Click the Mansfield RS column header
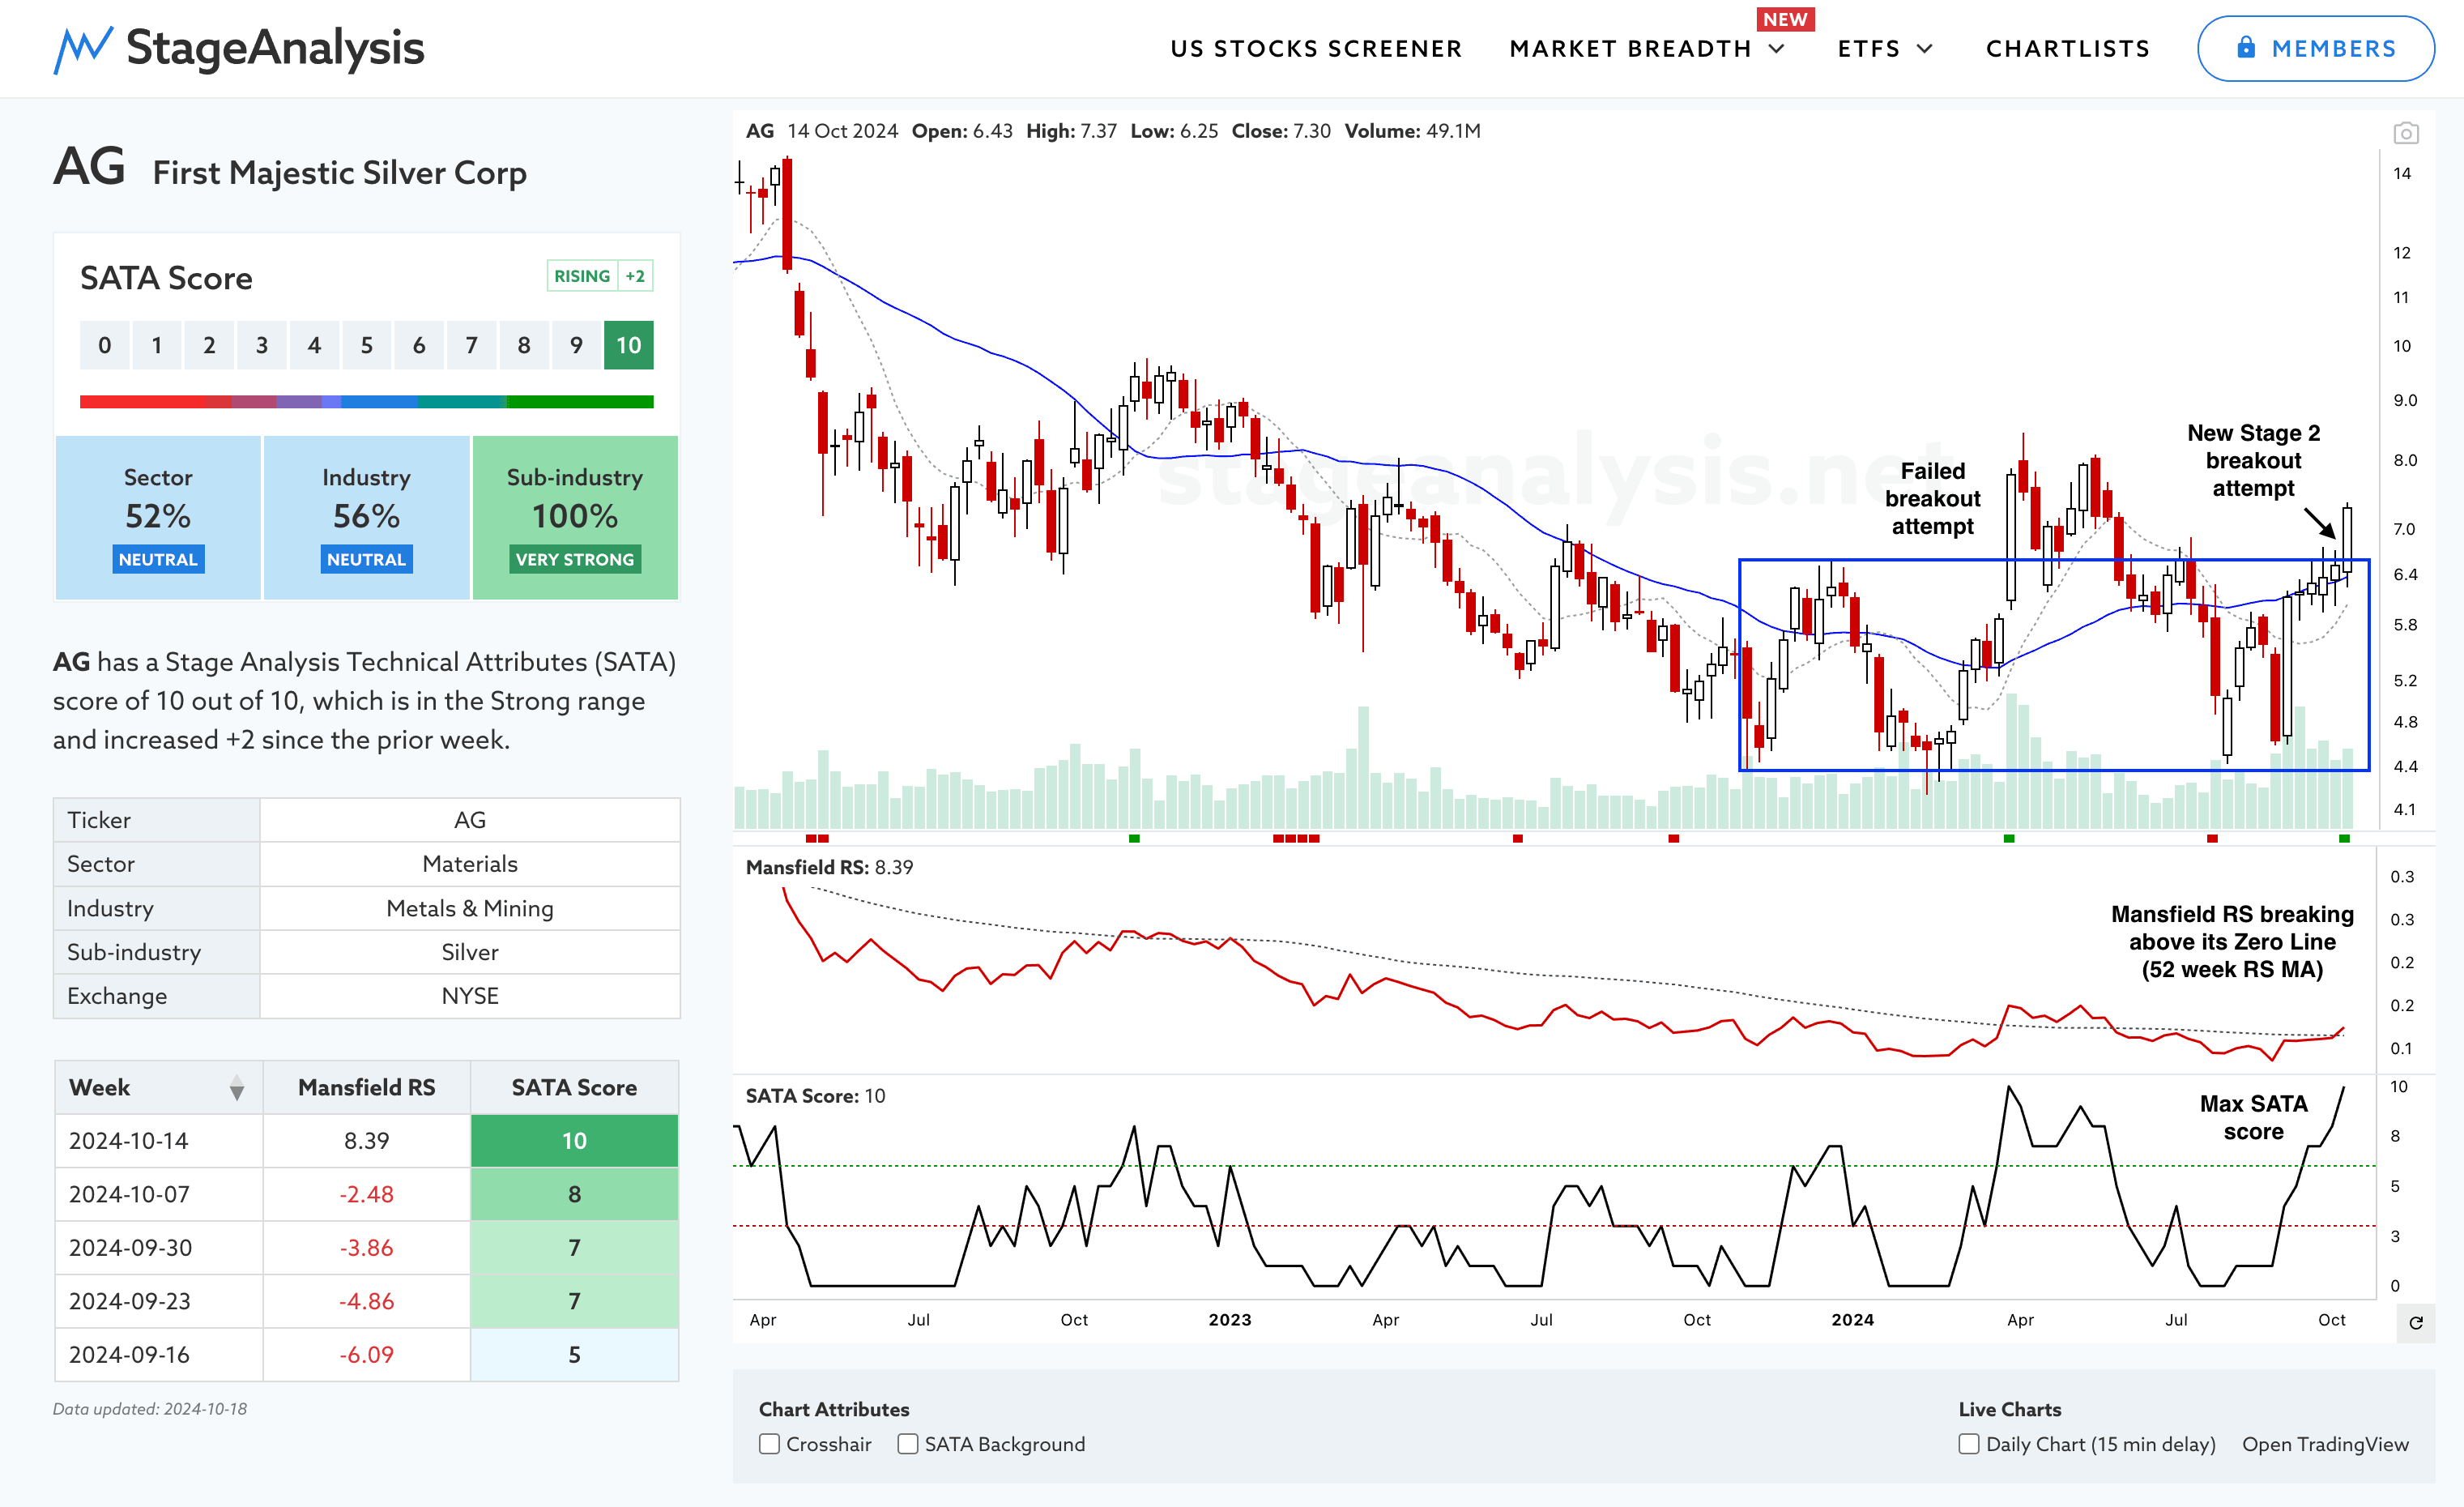2464x1507 pixels. point(366,1088)
